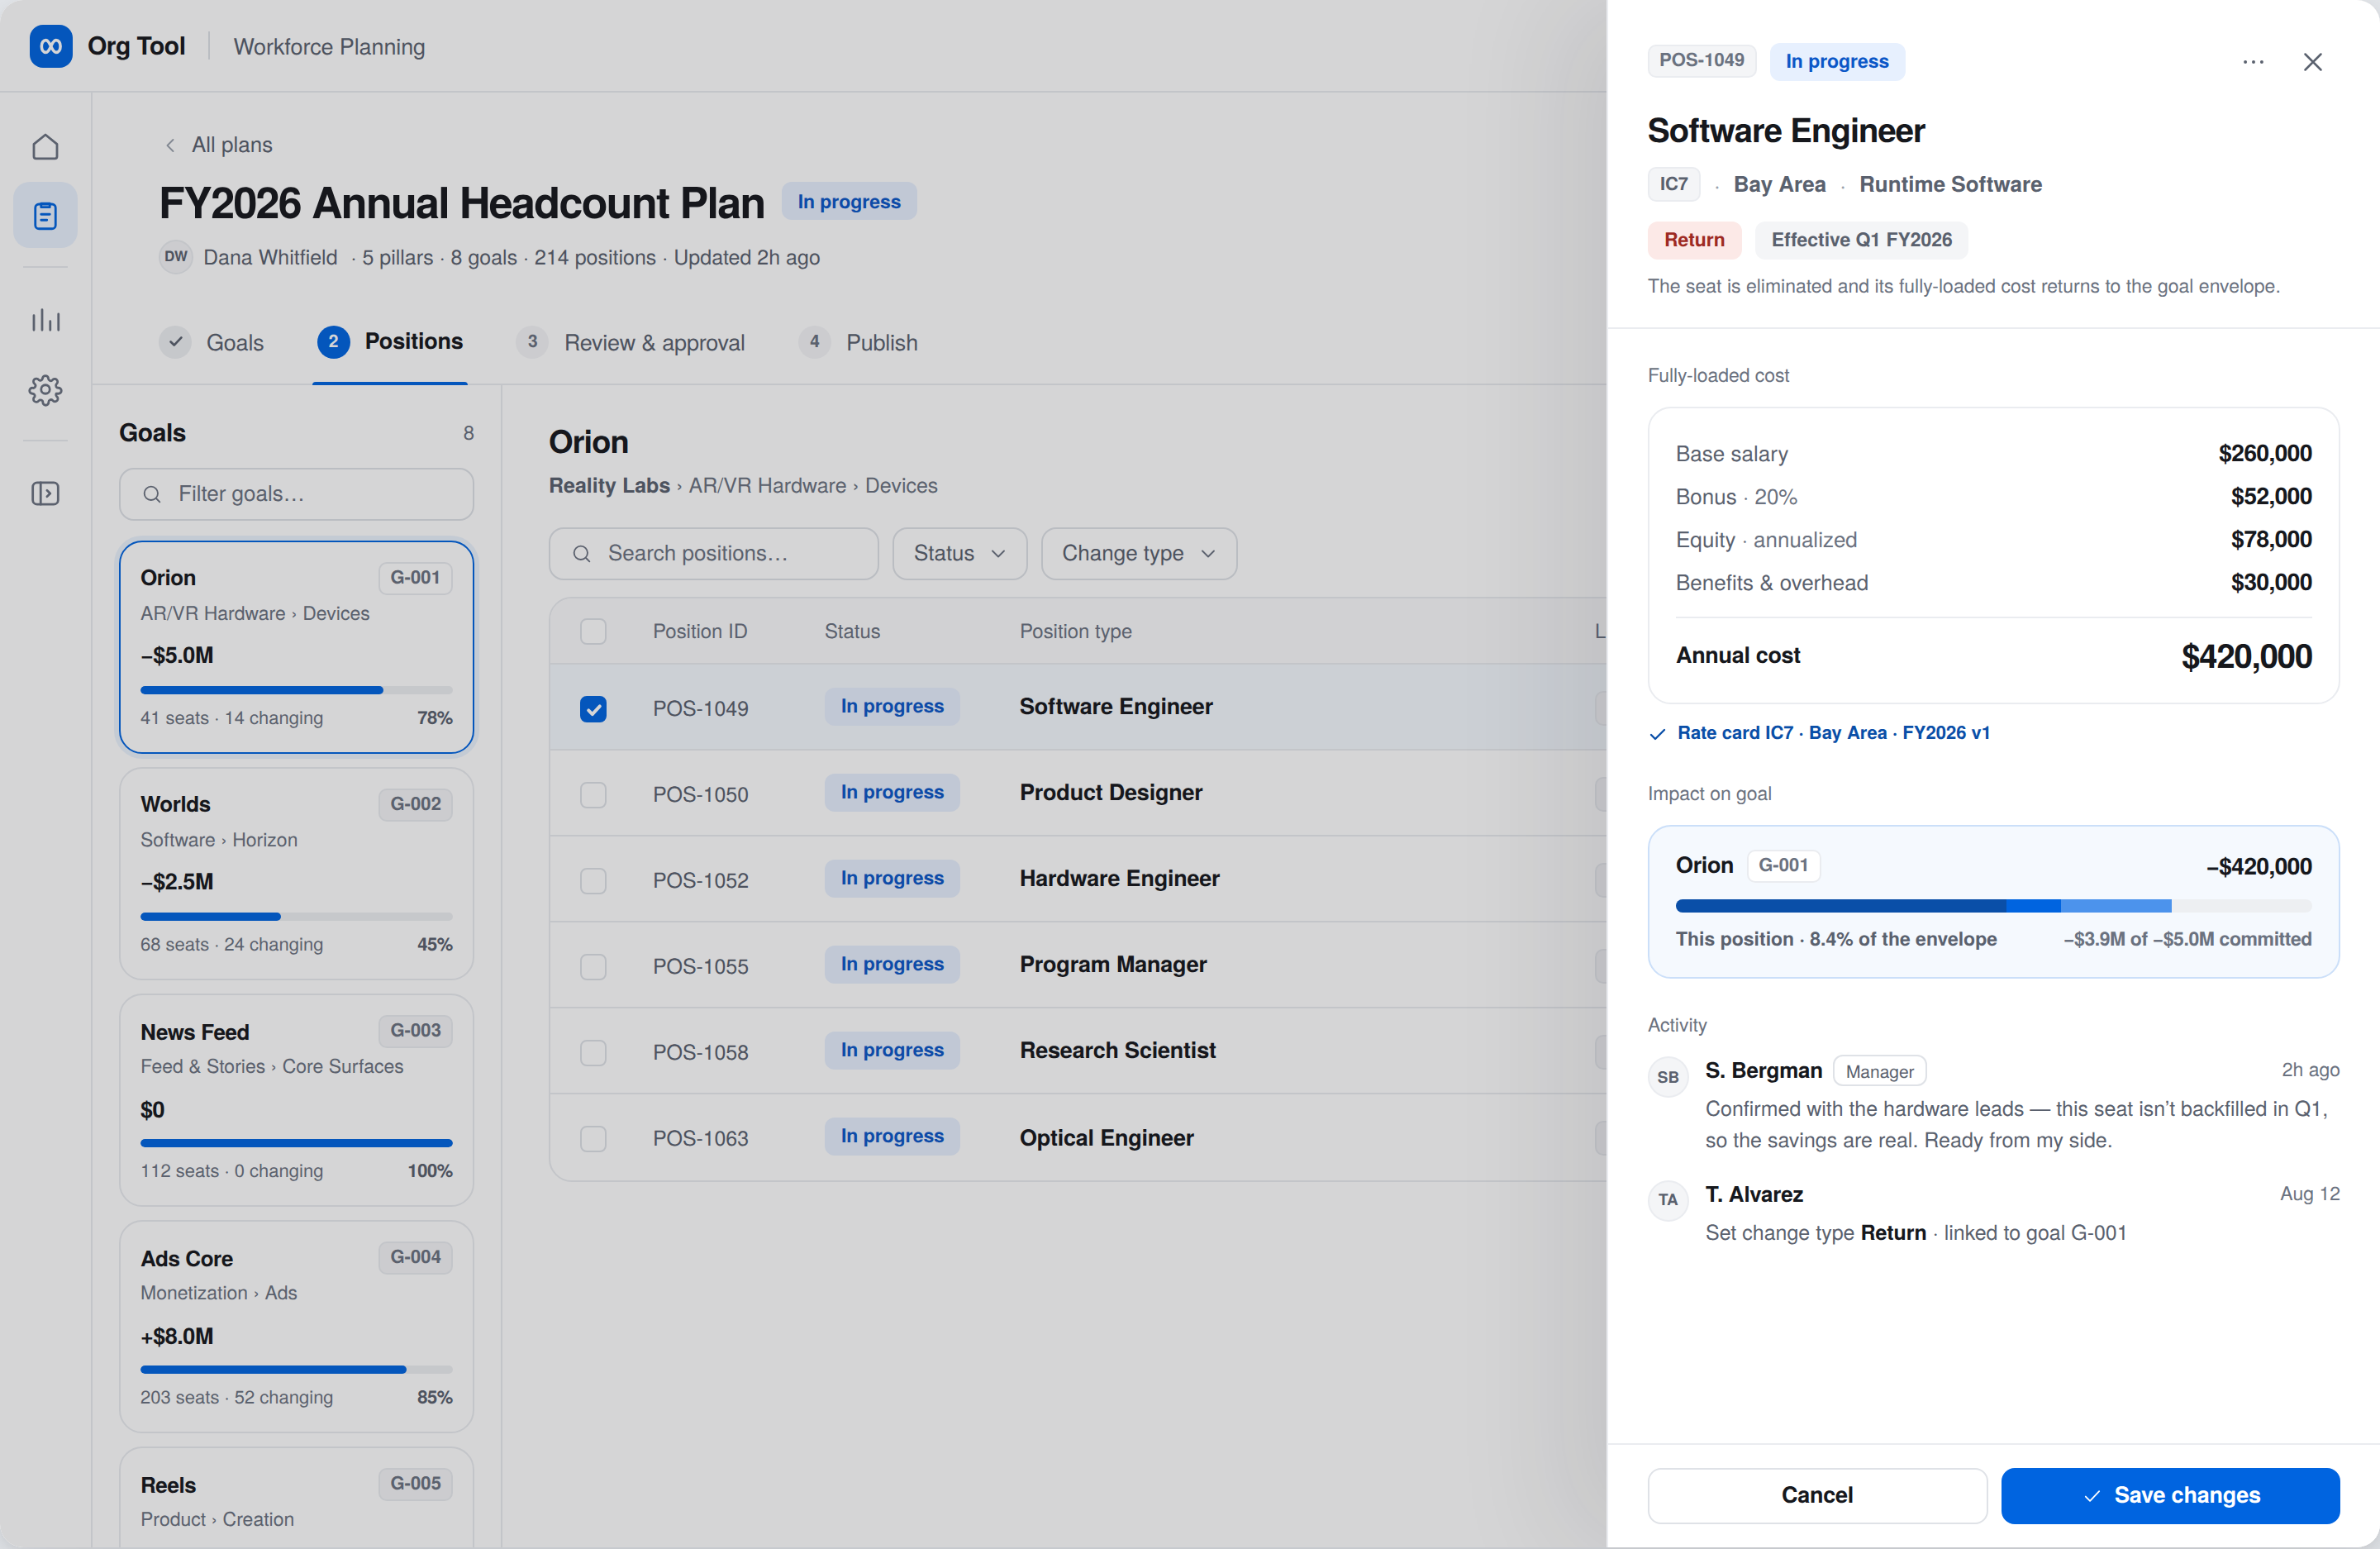The image size is (2380, 1549).
Task: Click the step 2 badge for Positions
Action: pos(333,342)
